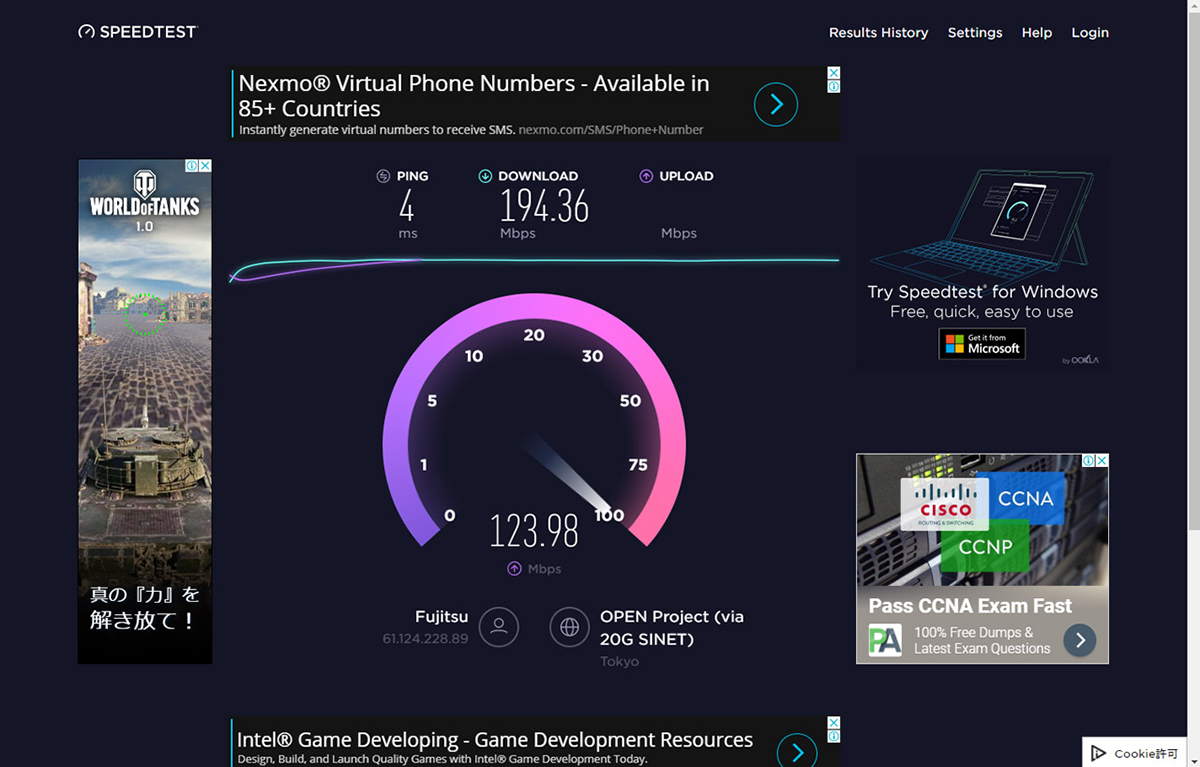Click the Intel Game Developing ad headline
Image resolution: width=1200 pixels, height=767 pixels.
point(494,740)
